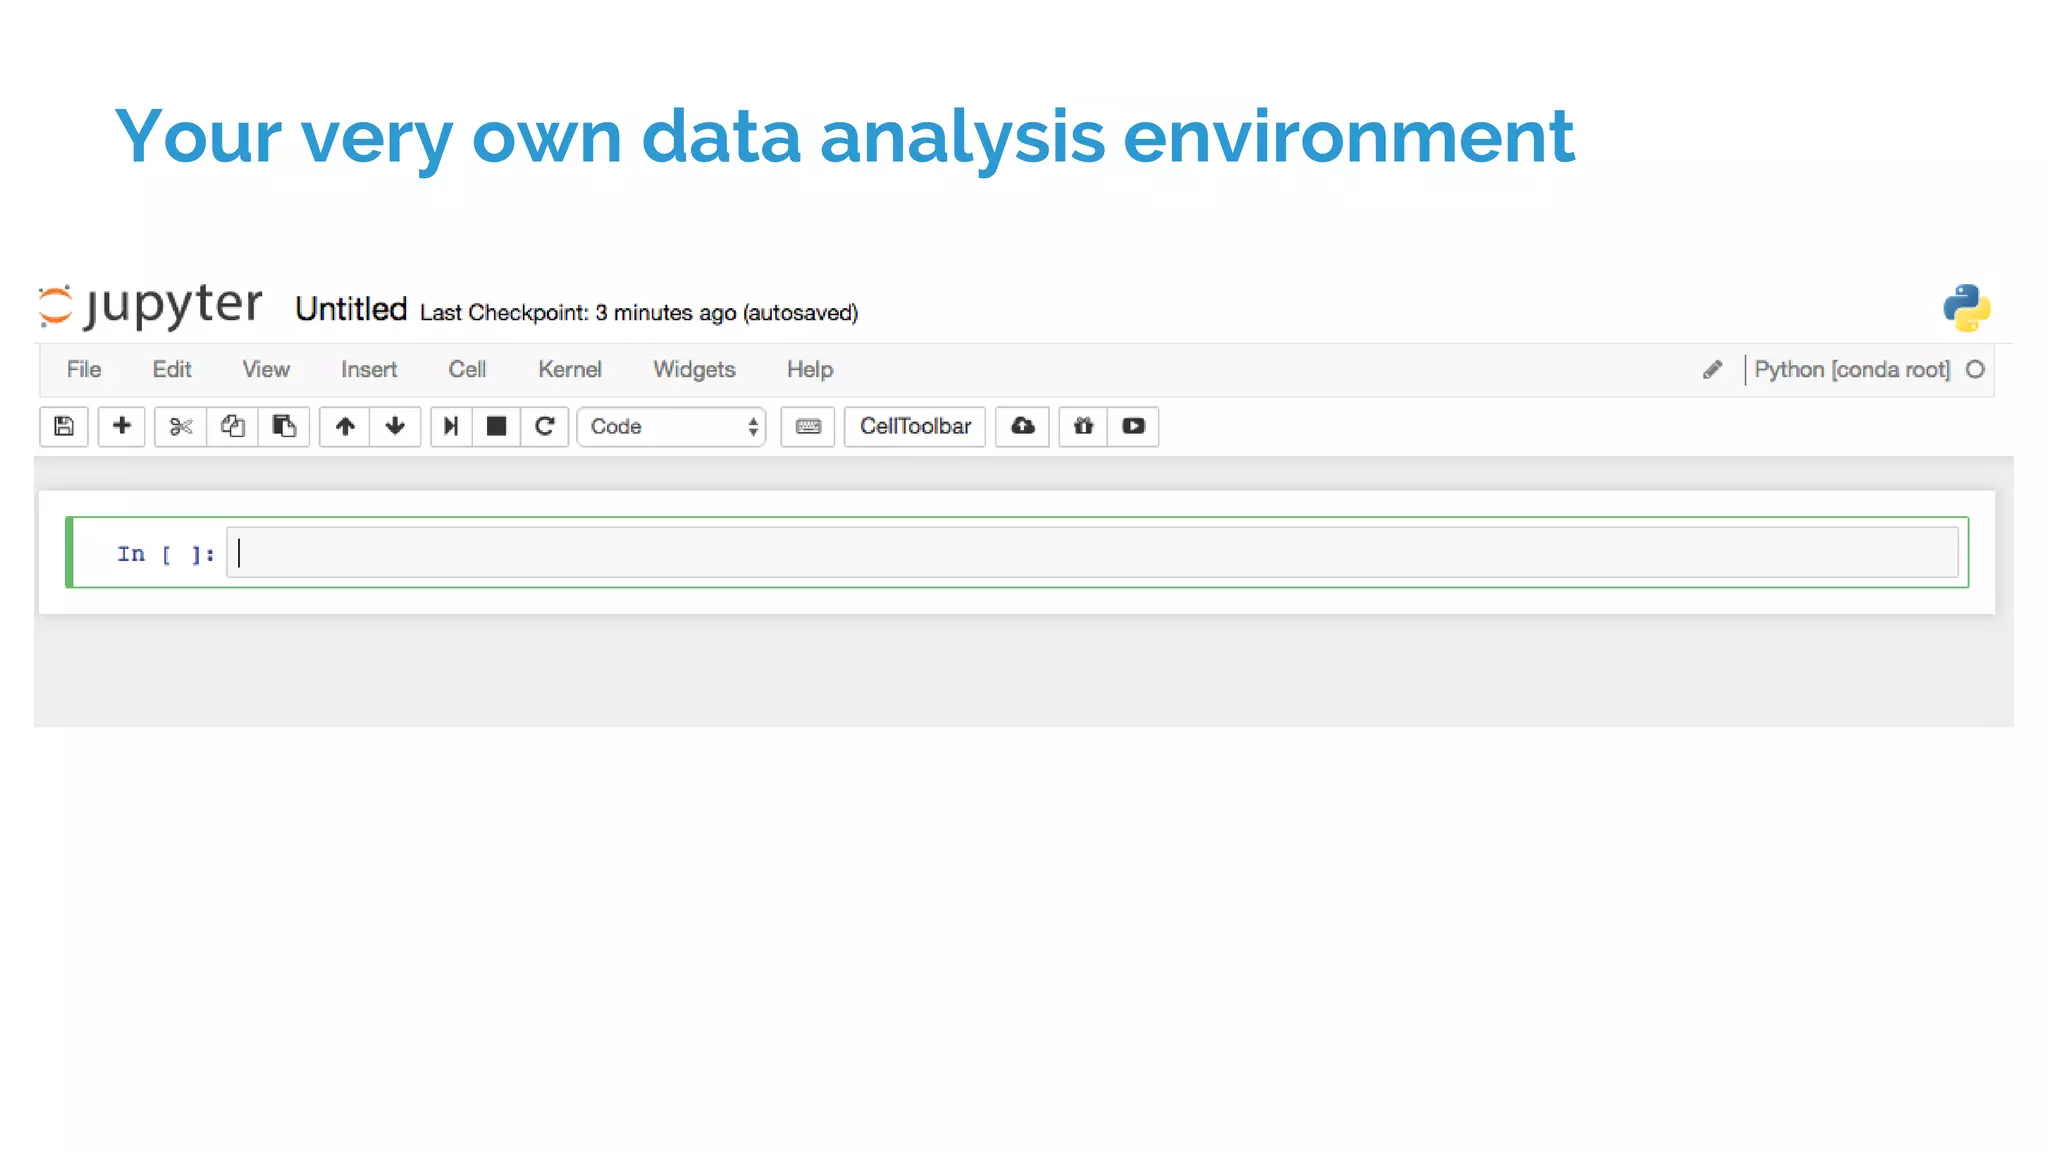
Task: Open the command palette keyboard icon
Action: pos(808,427)
